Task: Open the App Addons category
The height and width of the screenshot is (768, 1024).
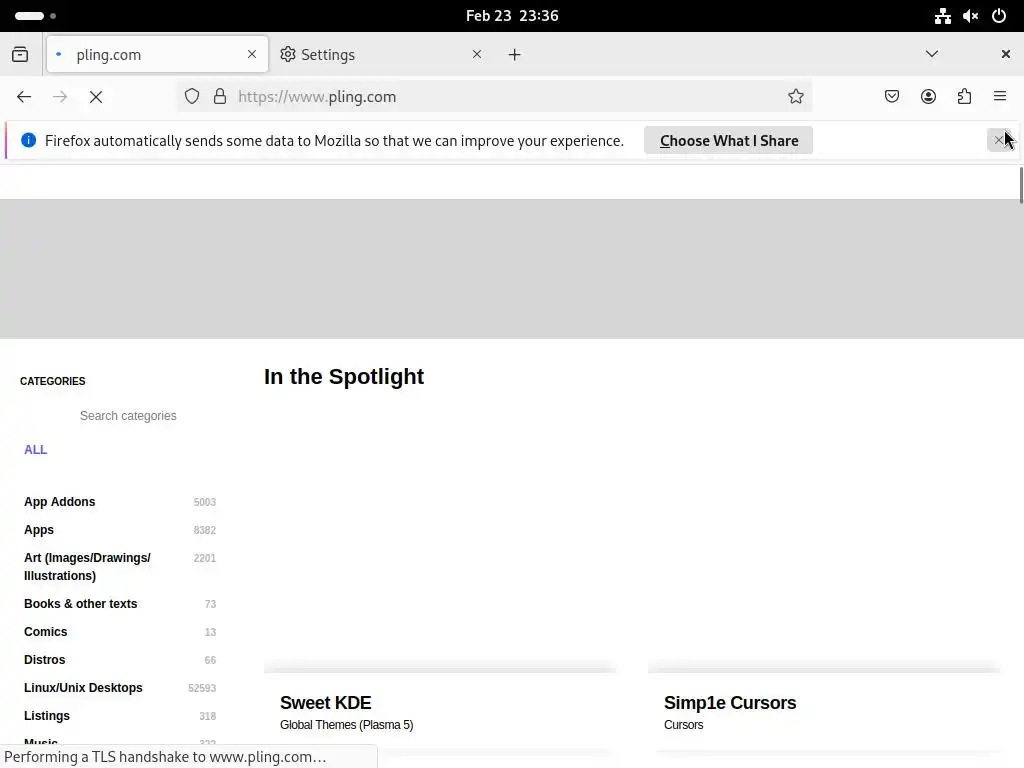Action: pos(59,502)
